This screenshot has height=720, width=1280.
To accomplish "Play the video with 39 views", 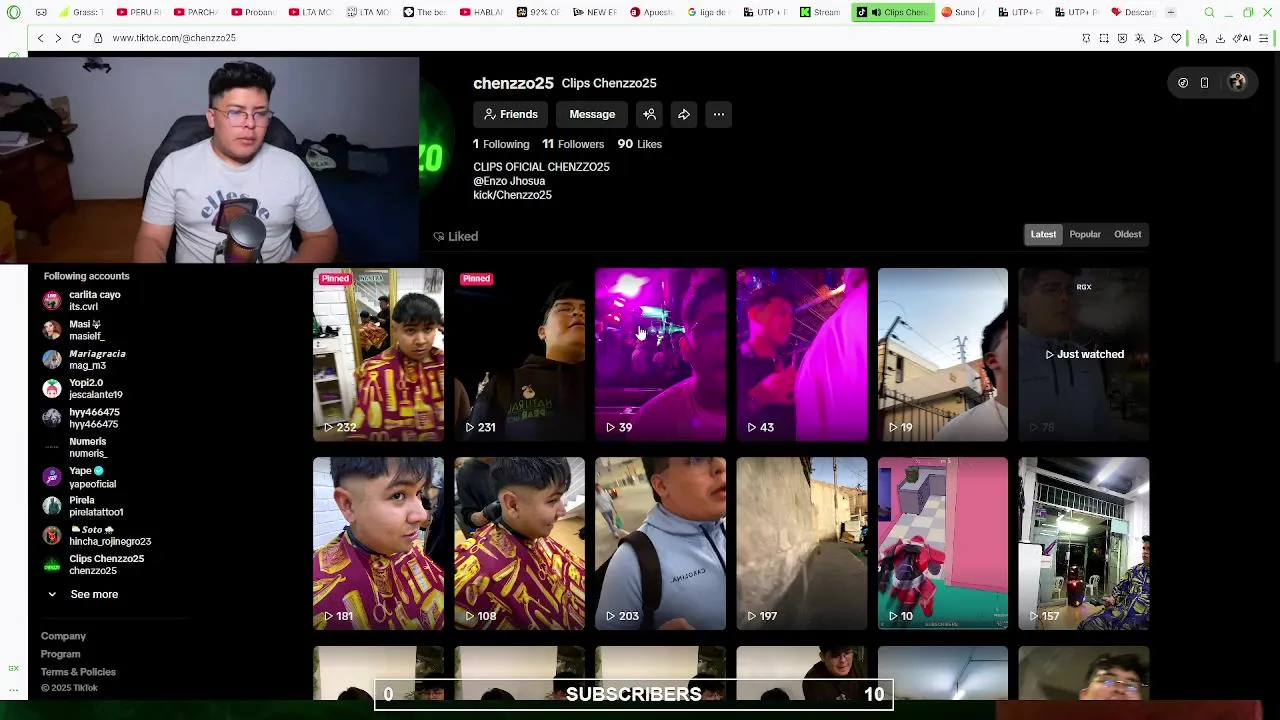I will (660, 354).
